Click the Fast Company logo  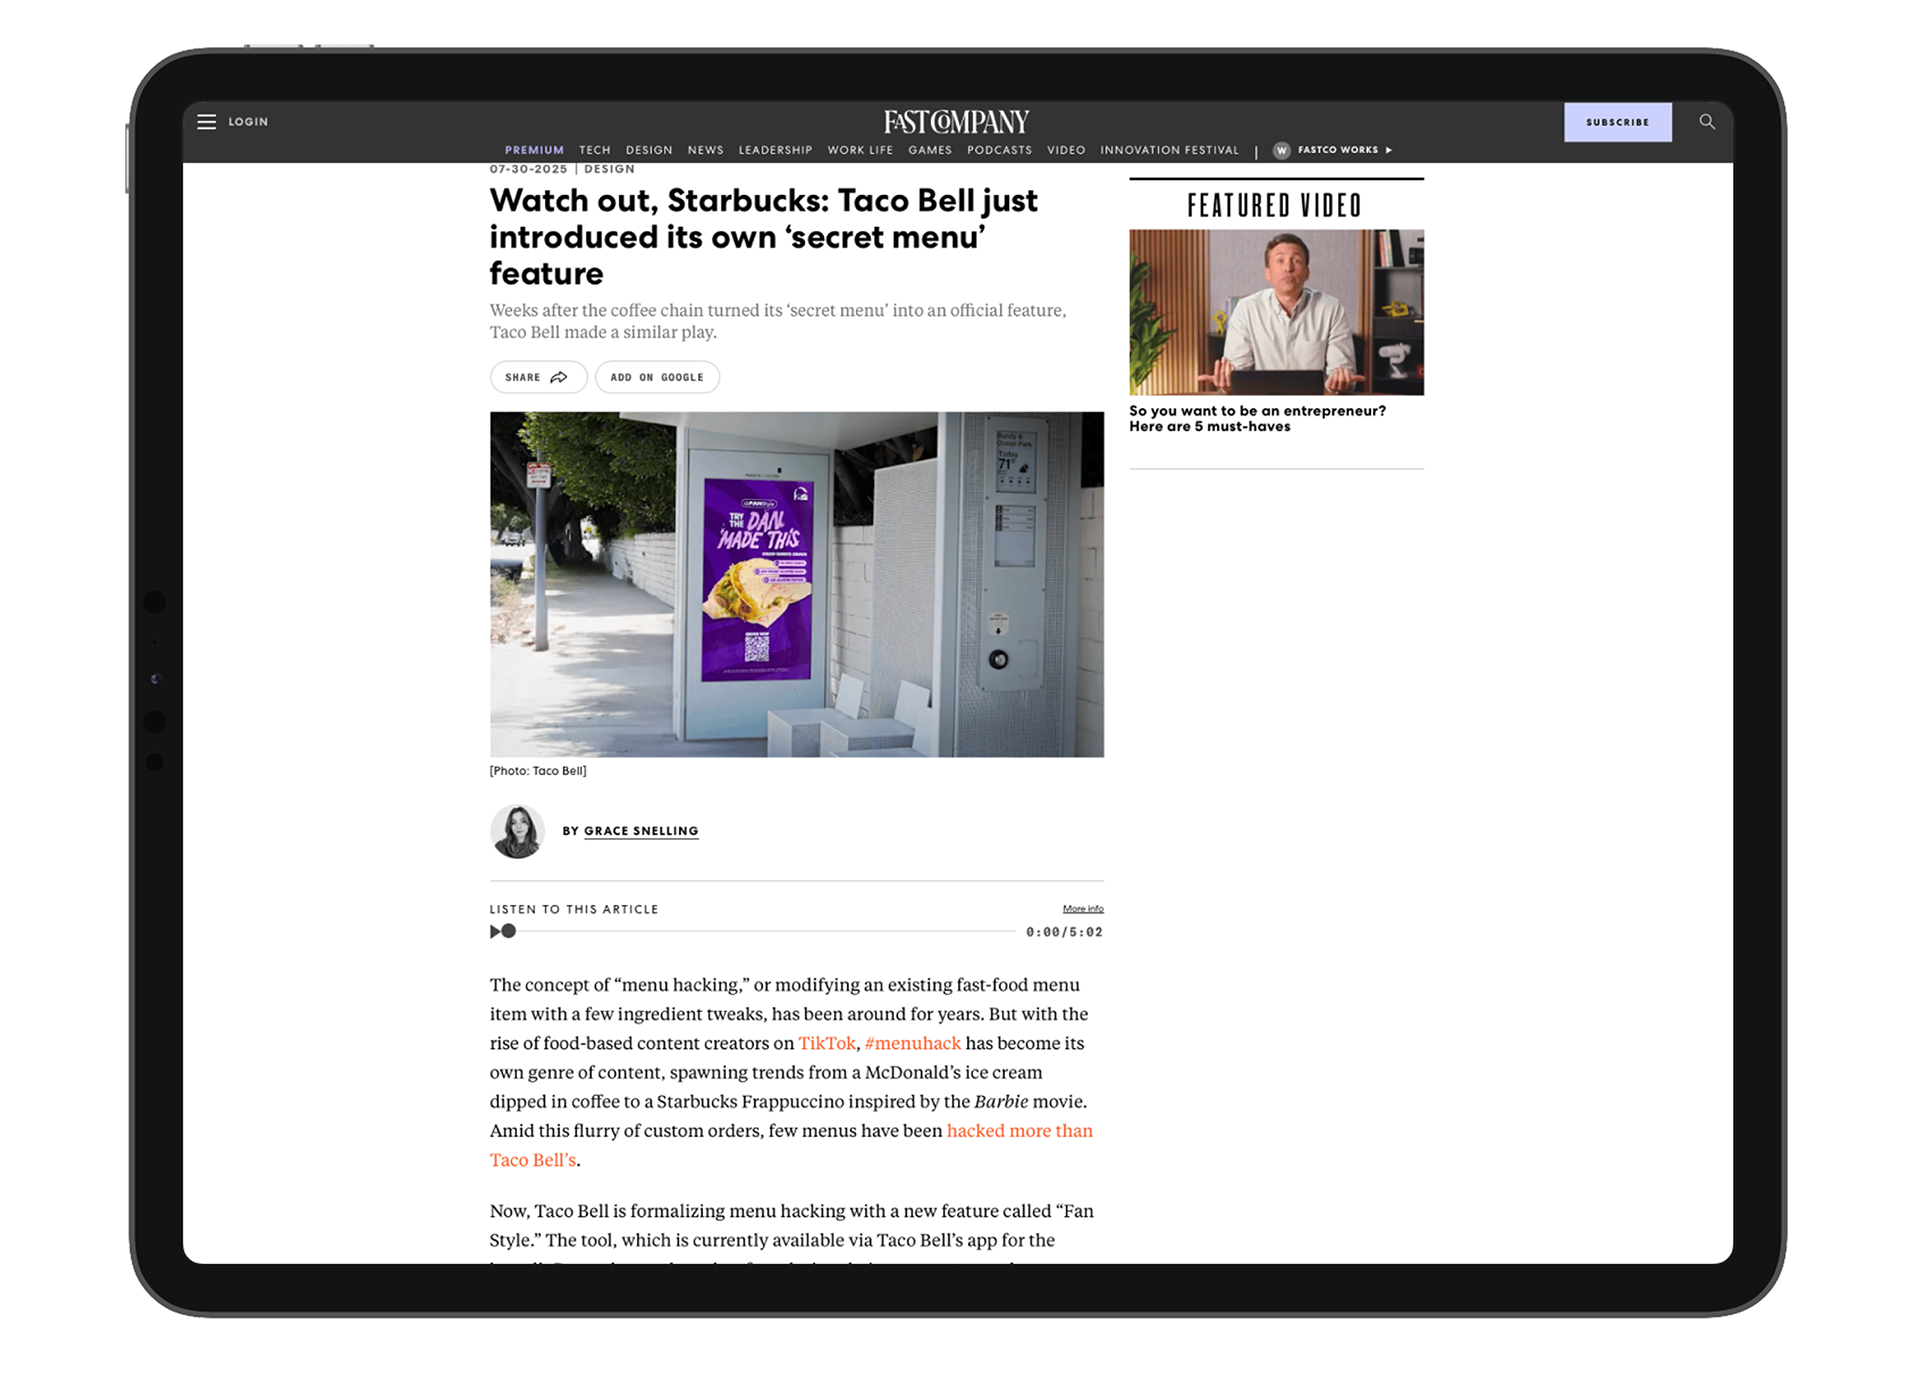point(956,122)
